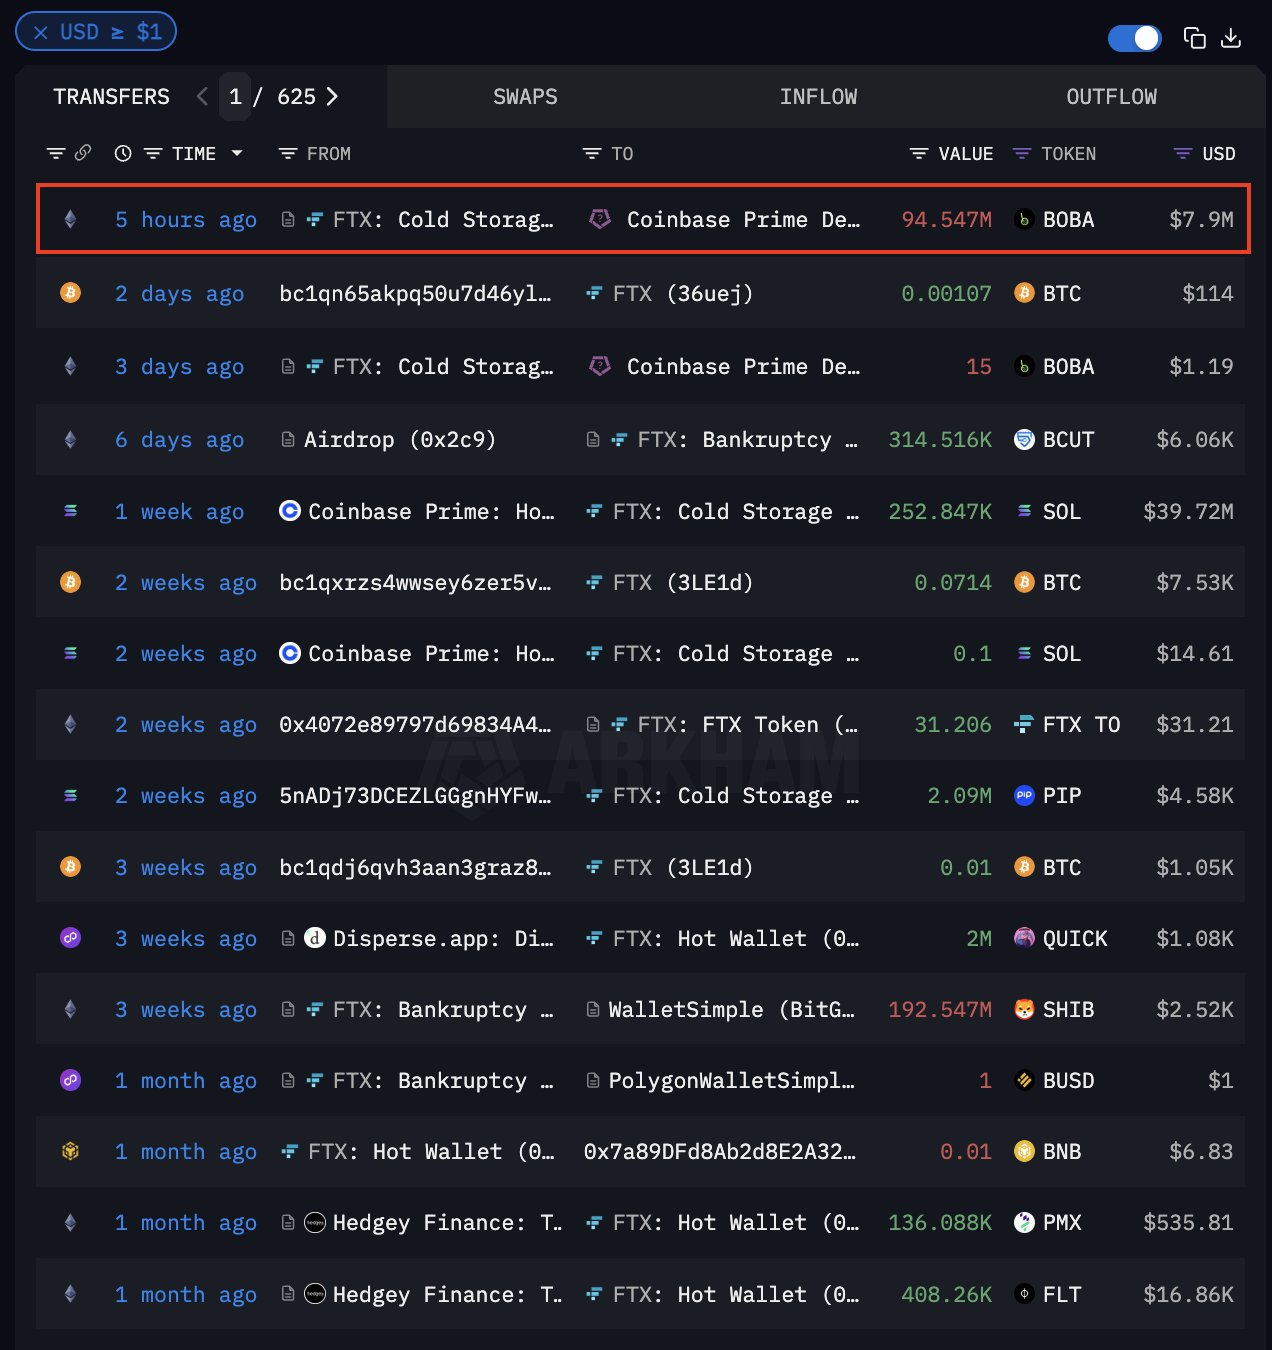Click the link chain icon in header
Viewport: 1272px width, 1350px height.
point(83,152)
